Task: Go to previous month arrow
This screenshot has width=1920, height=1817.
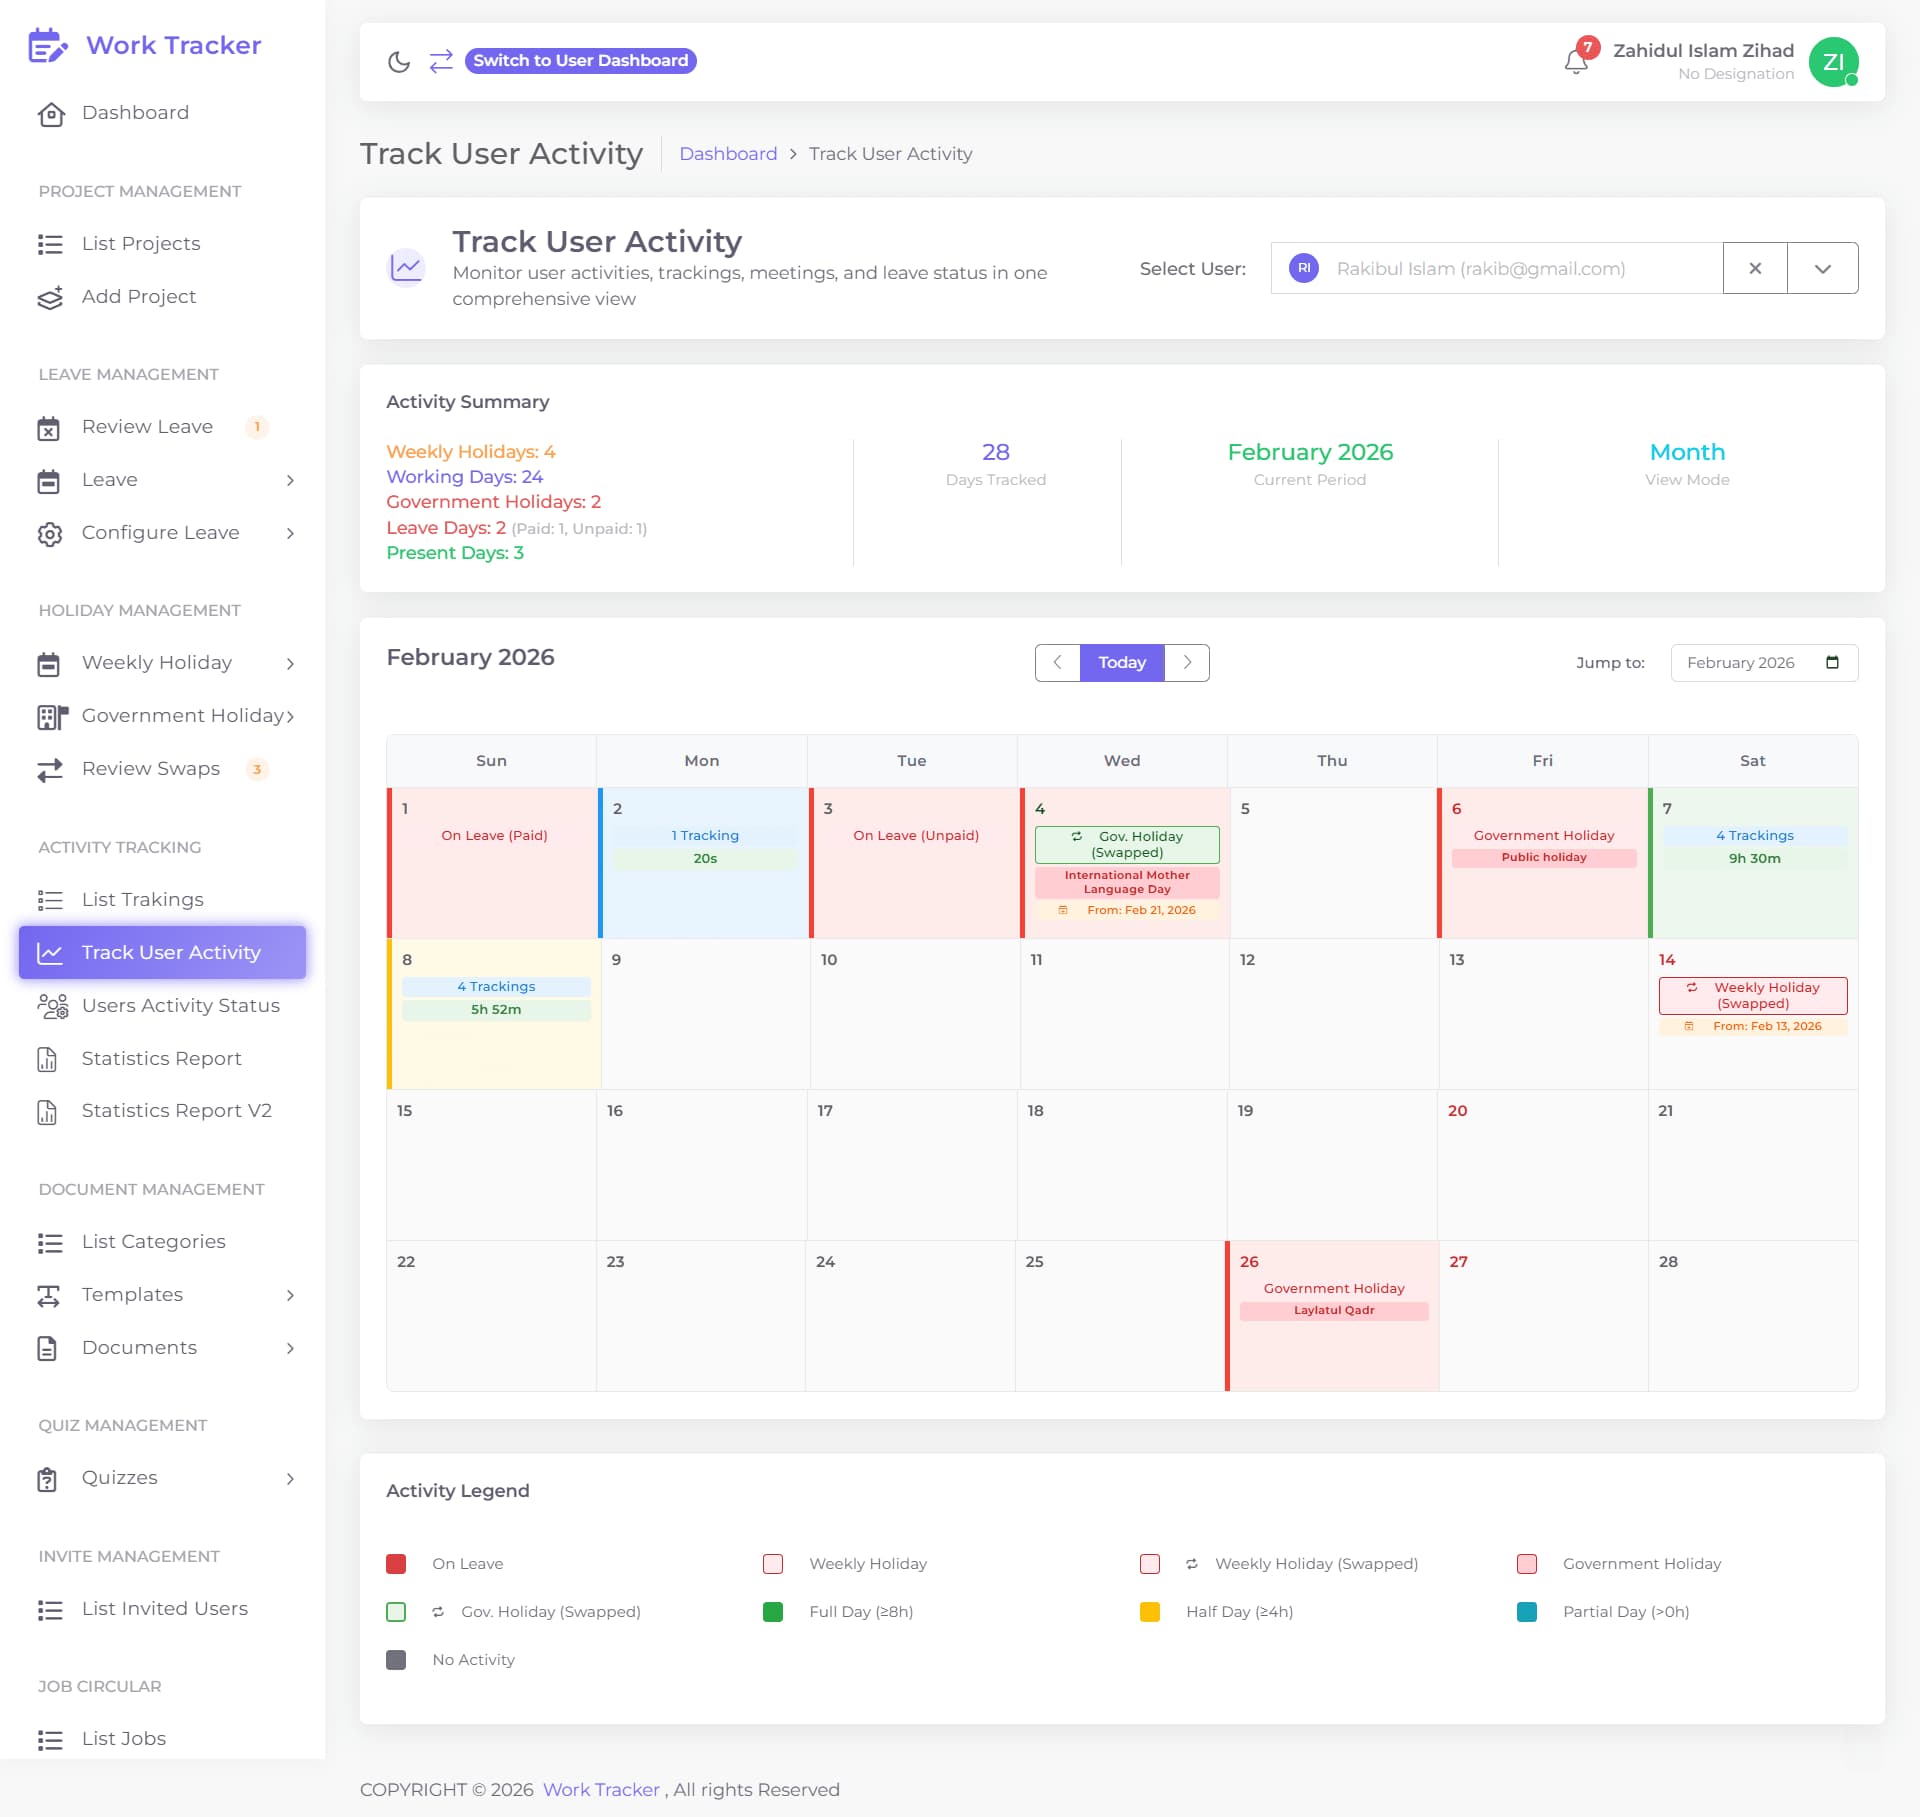Action: [x=1057, y=663]
